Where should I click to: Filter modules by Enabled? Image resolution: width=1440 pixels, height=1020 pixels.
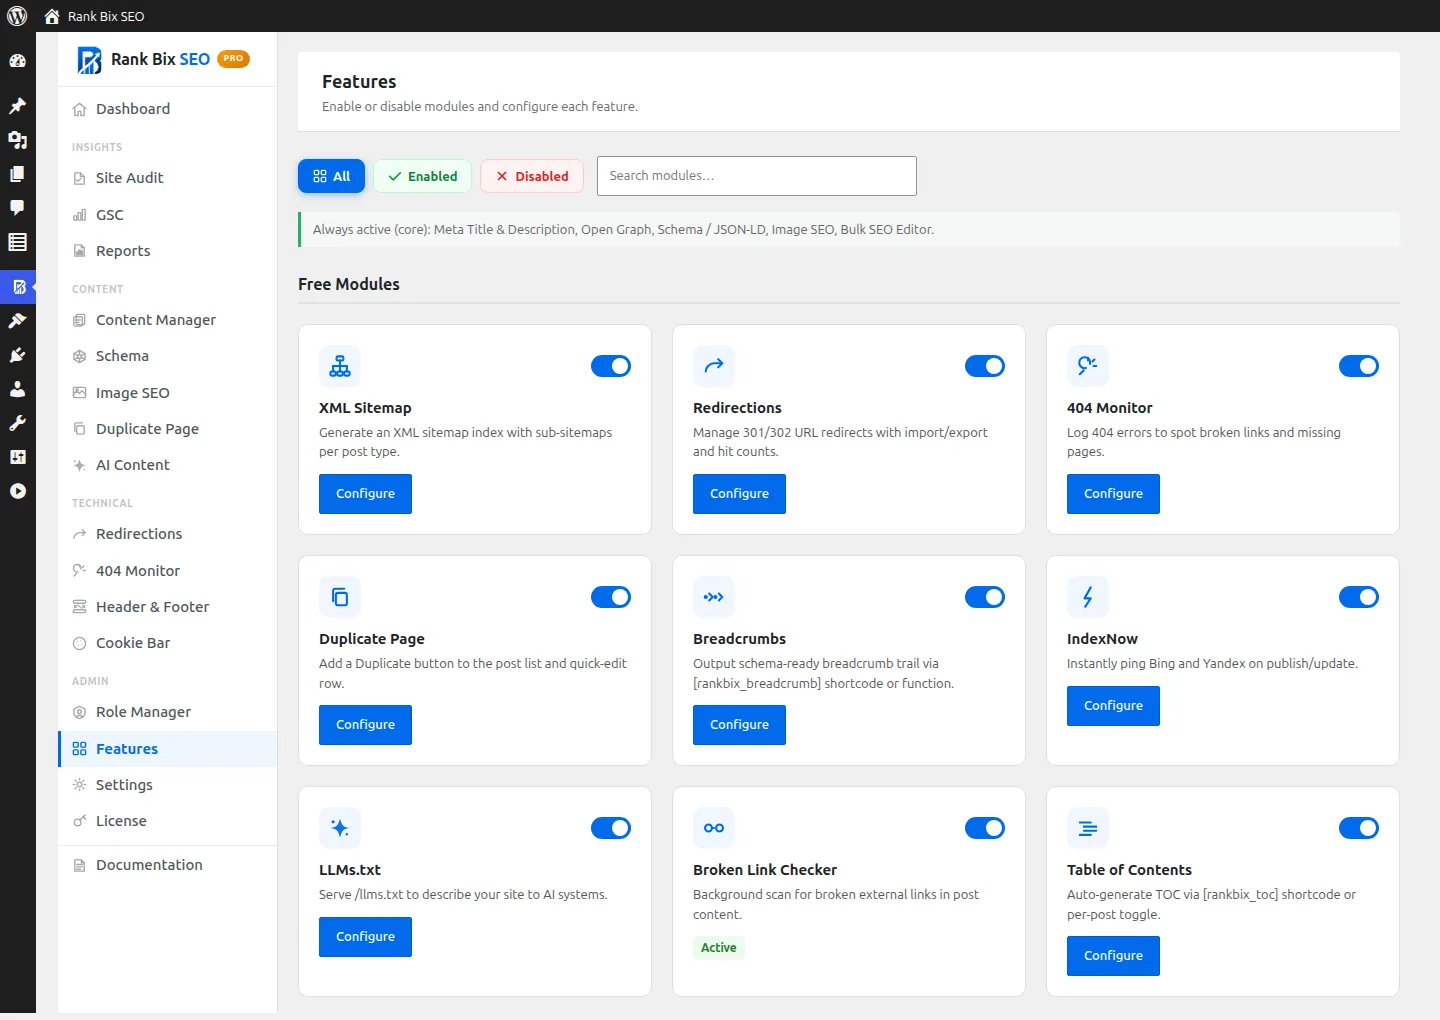point(423,176)
